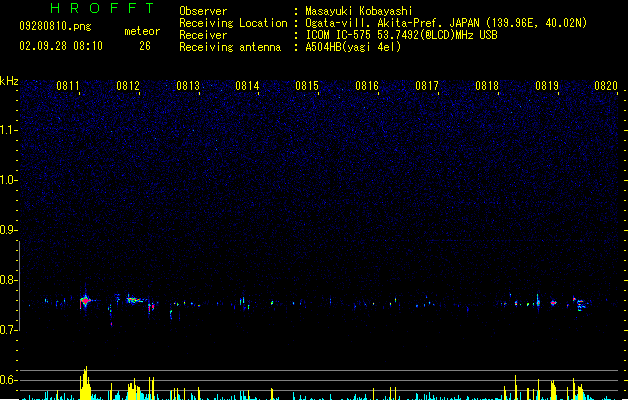This screenshot has height=400, width=629.
Task: Click the 0819 time marker
Action: pos(547,86)
